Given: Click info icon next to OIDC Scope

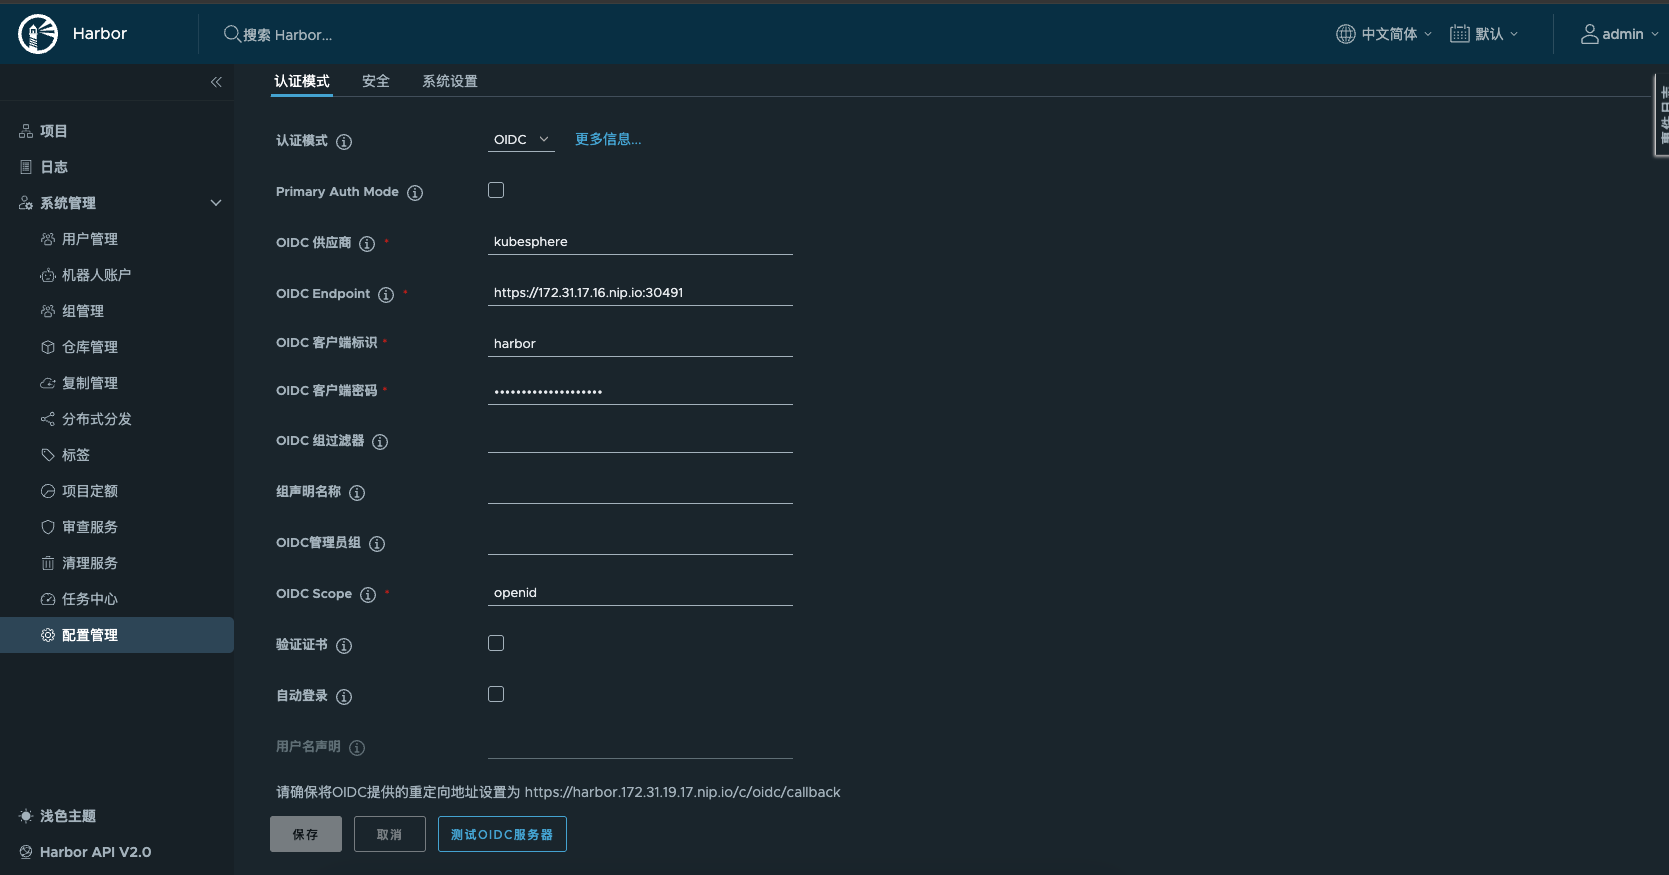Looking at the screenshot, I should [368, 595].
